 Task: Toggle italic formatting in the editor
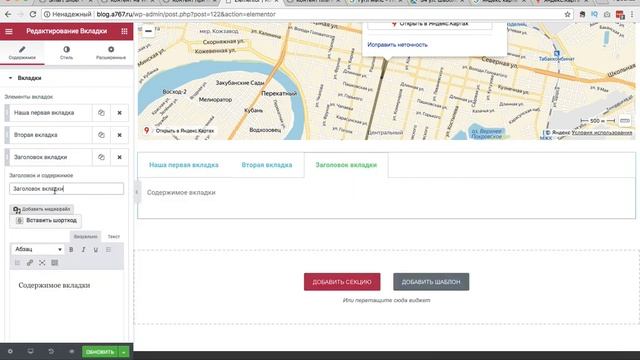click(x=83, y=249)
